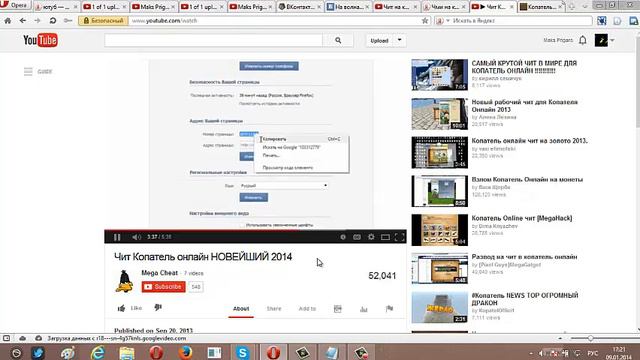The image size is (640, 360).
Task: Go back in browser
Action: (23, 20)
